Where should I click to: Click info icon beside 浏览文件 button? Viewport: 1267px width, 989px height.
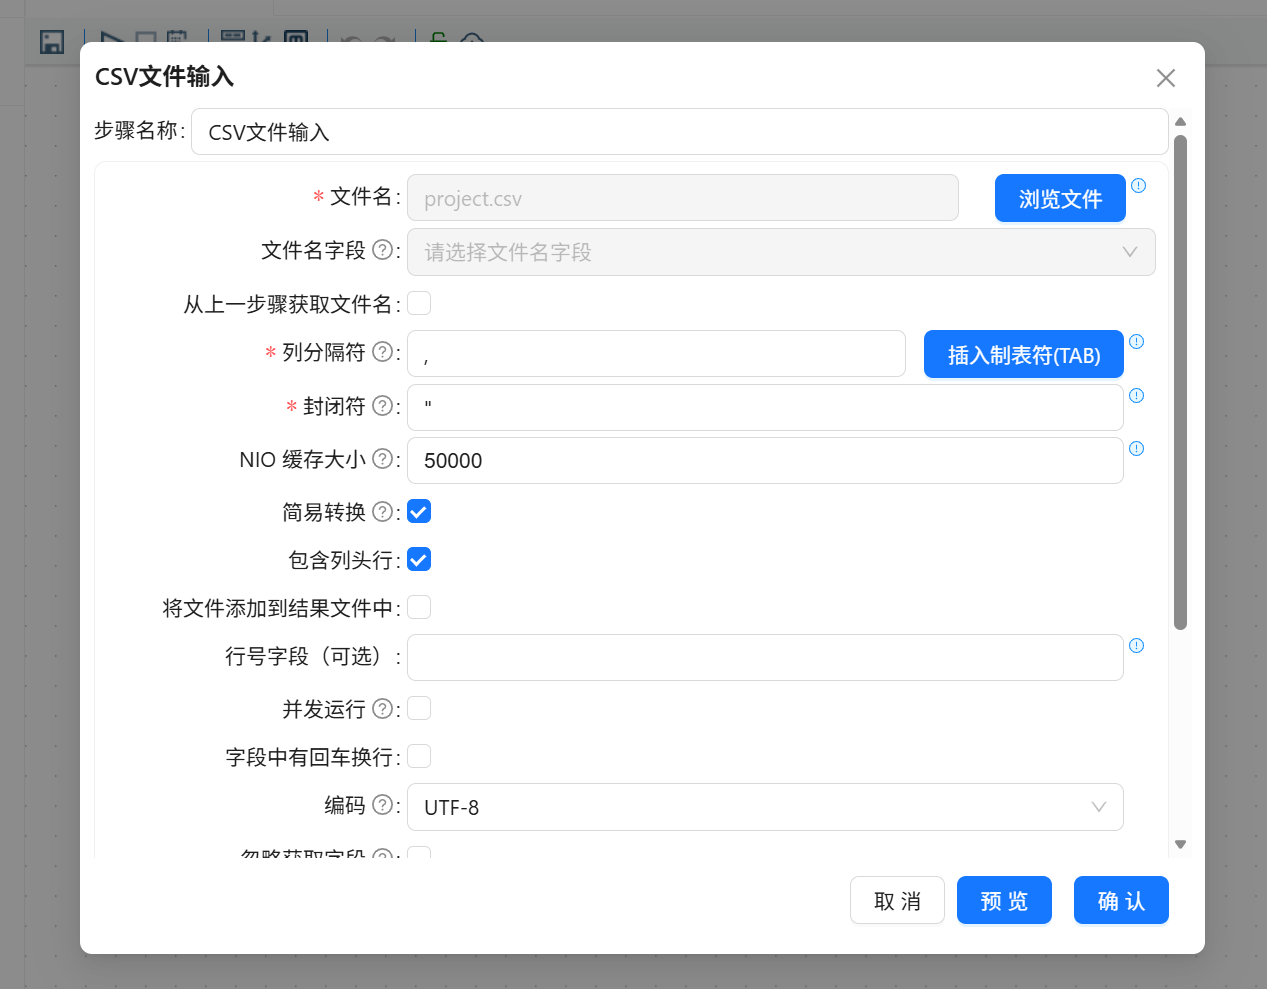tap(1138, 185)
